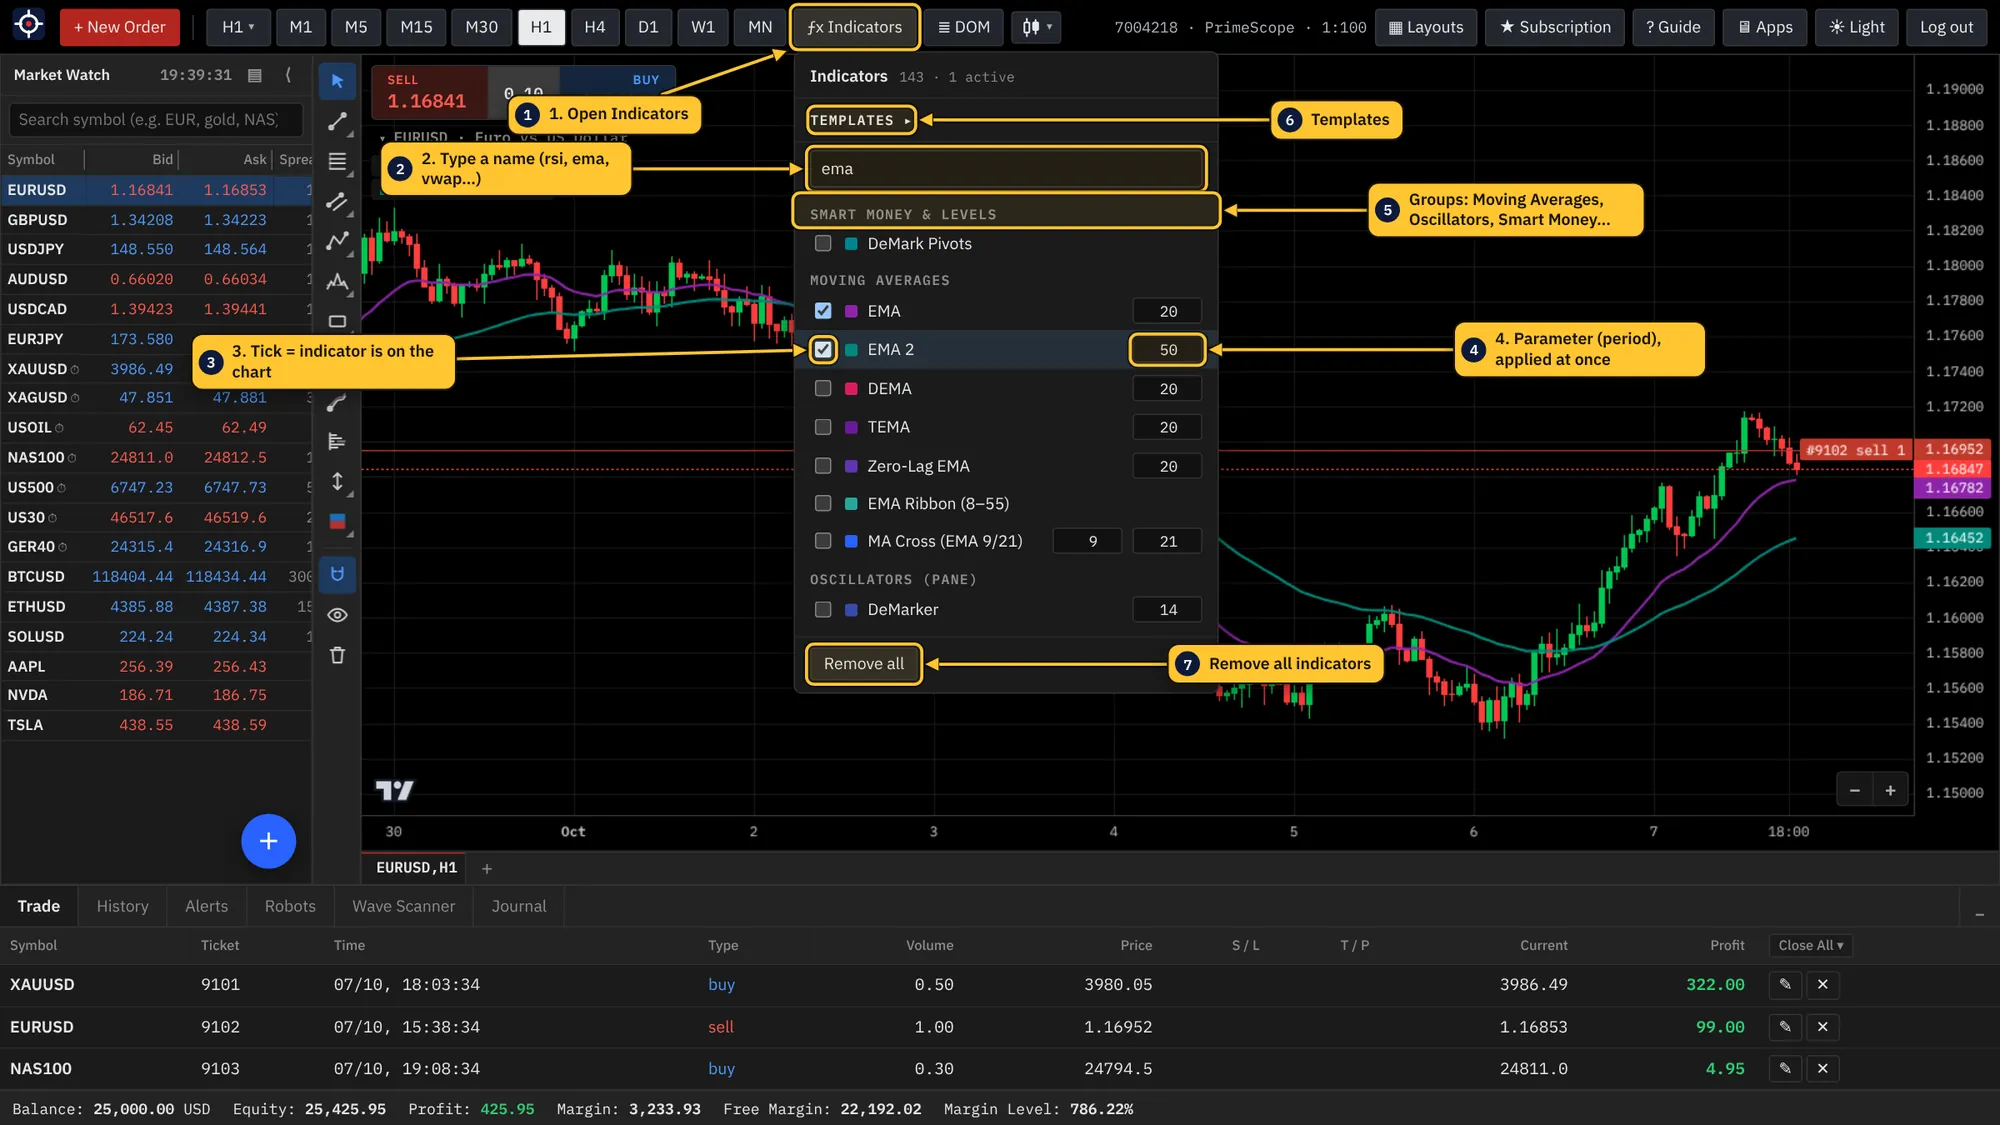Open the H1 timeframe dropdown

coord(238,27)
